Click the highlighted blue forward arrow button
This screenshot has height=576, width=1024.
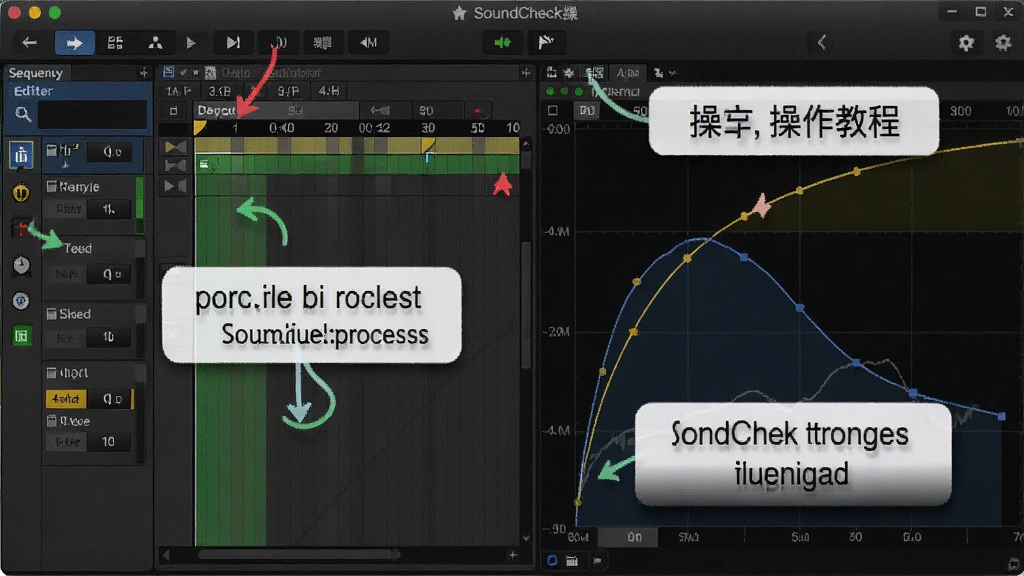[x=74, y=43]
